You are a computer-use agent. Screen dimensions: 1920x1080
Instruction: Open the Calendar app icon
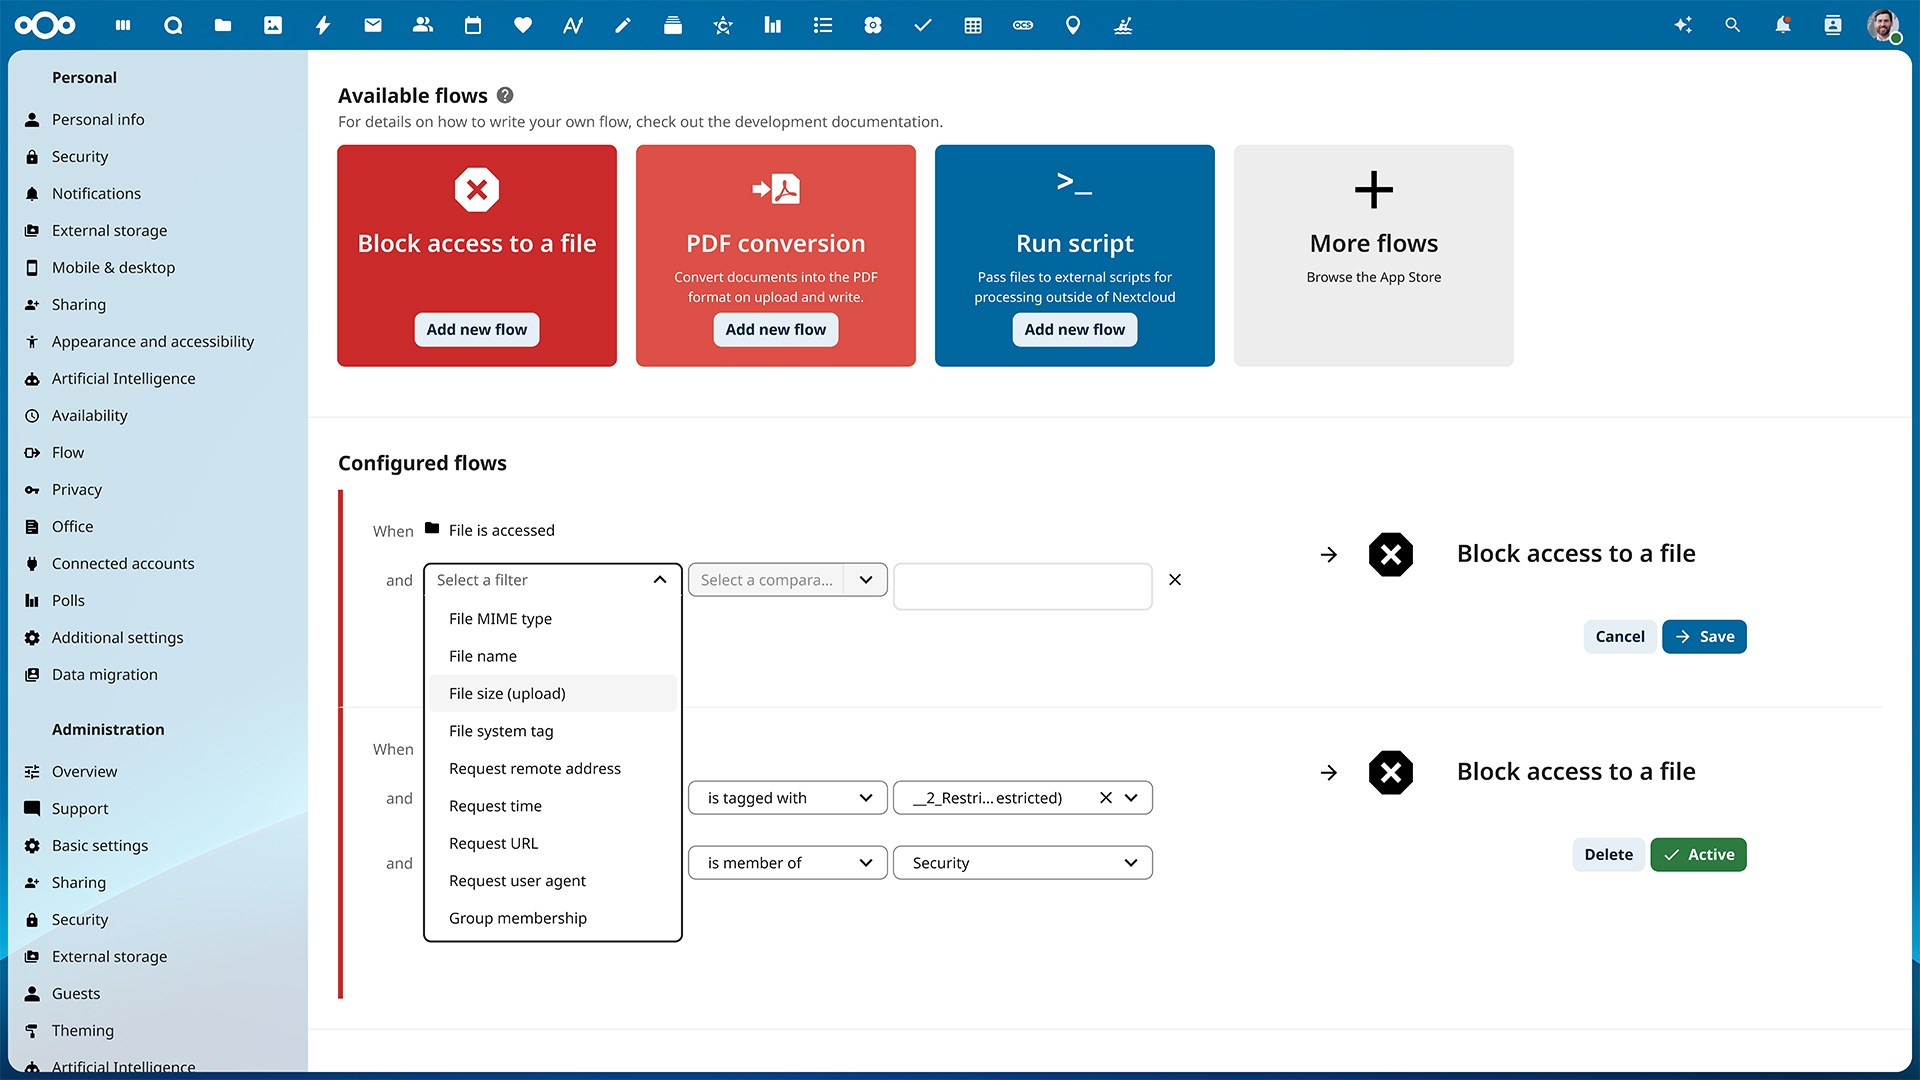tap(473, 25)
